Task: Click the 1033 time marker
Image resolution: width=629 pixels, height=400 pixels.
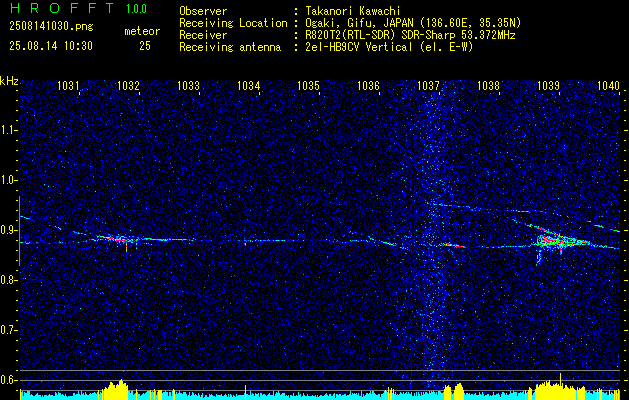Action: [x=189, y=85]
